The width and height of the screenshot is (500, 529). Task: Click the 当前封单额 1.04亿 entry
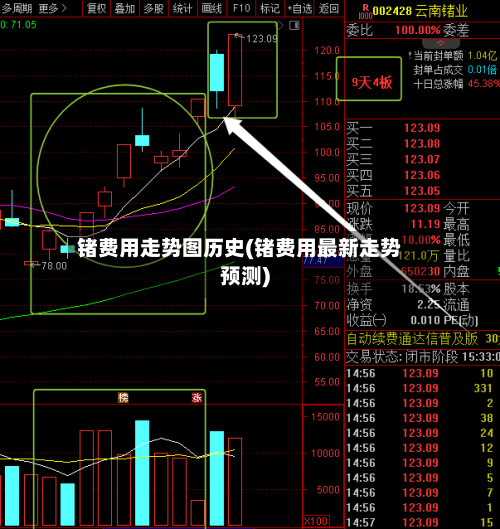455,55
